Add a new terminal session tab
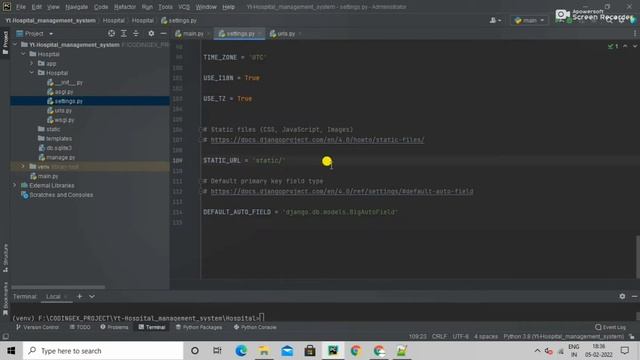 80,296
